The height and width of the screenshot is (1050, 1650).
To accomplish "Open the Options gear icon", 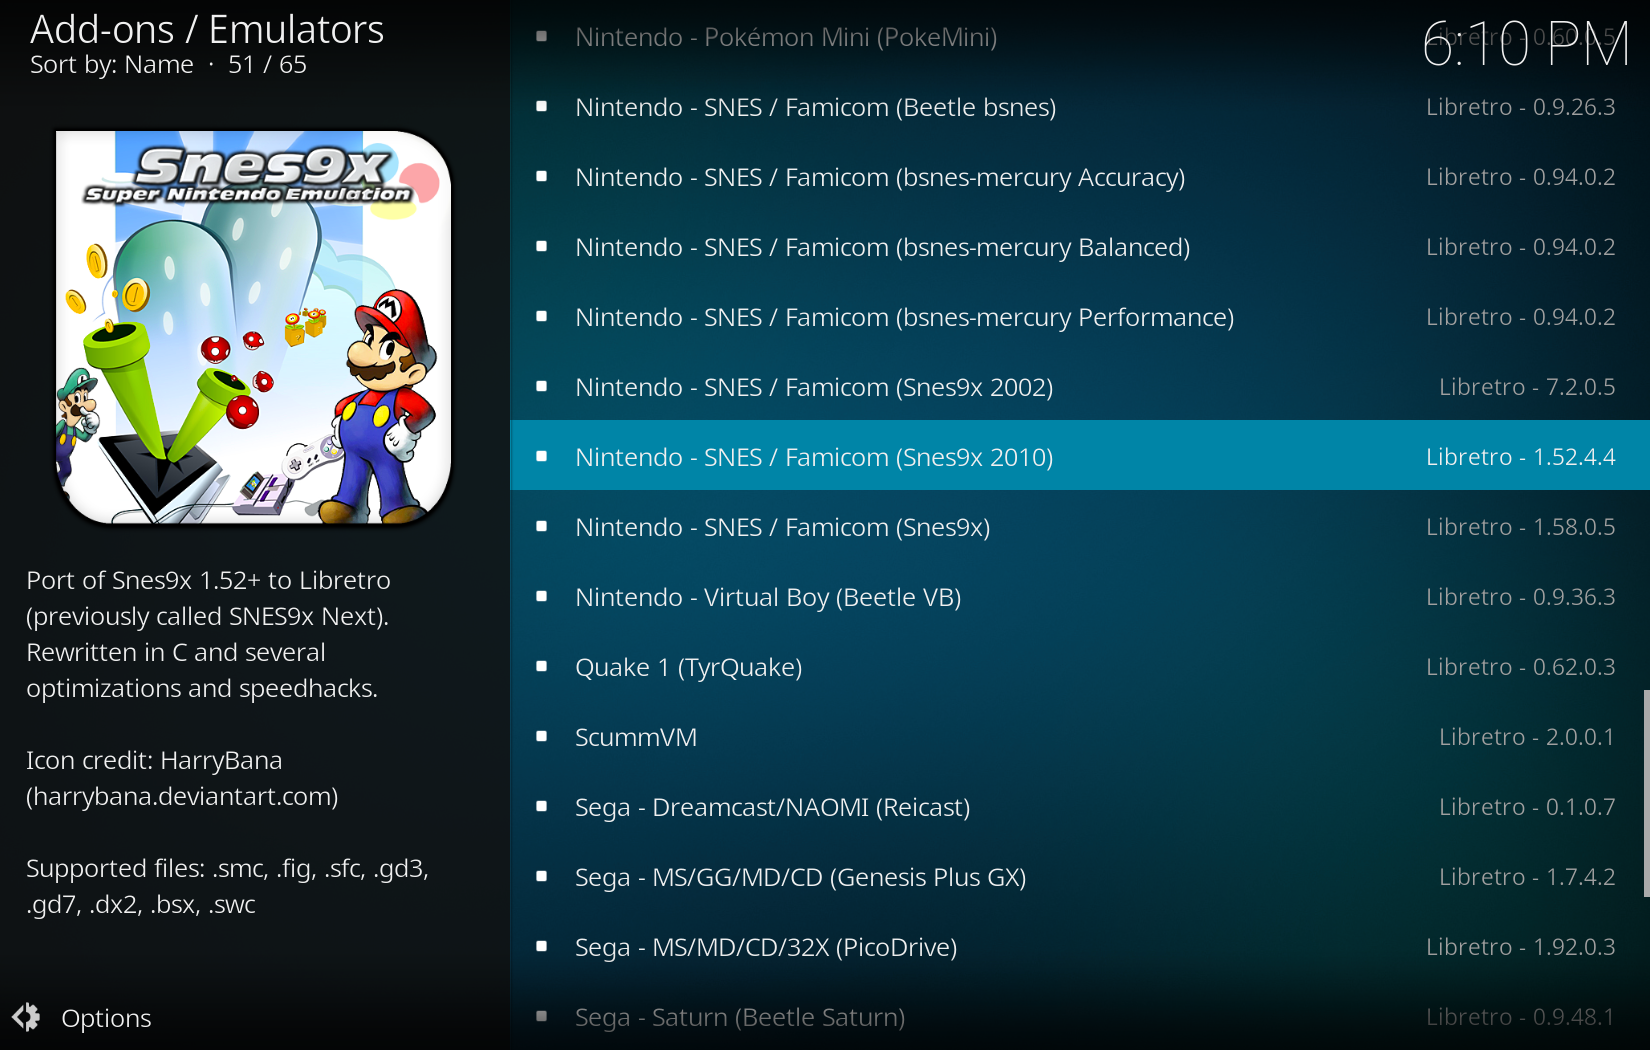I will 27,1018.
